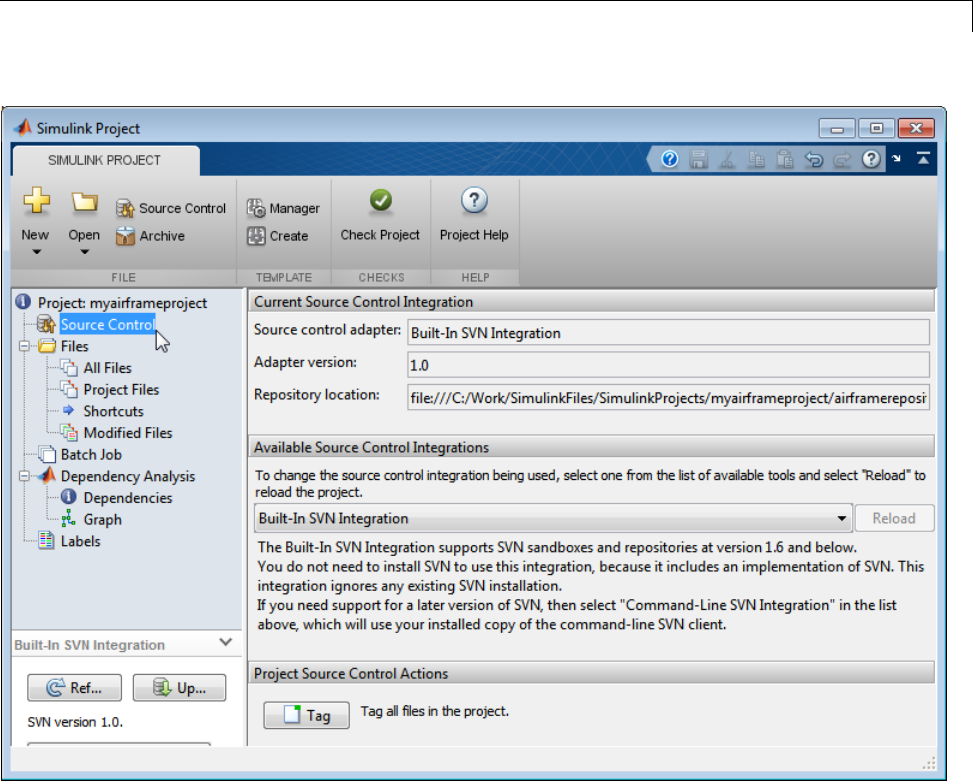Collapse the Dependency Analysis tree node
Screen dimensions: 973x781
pos(24,476)
